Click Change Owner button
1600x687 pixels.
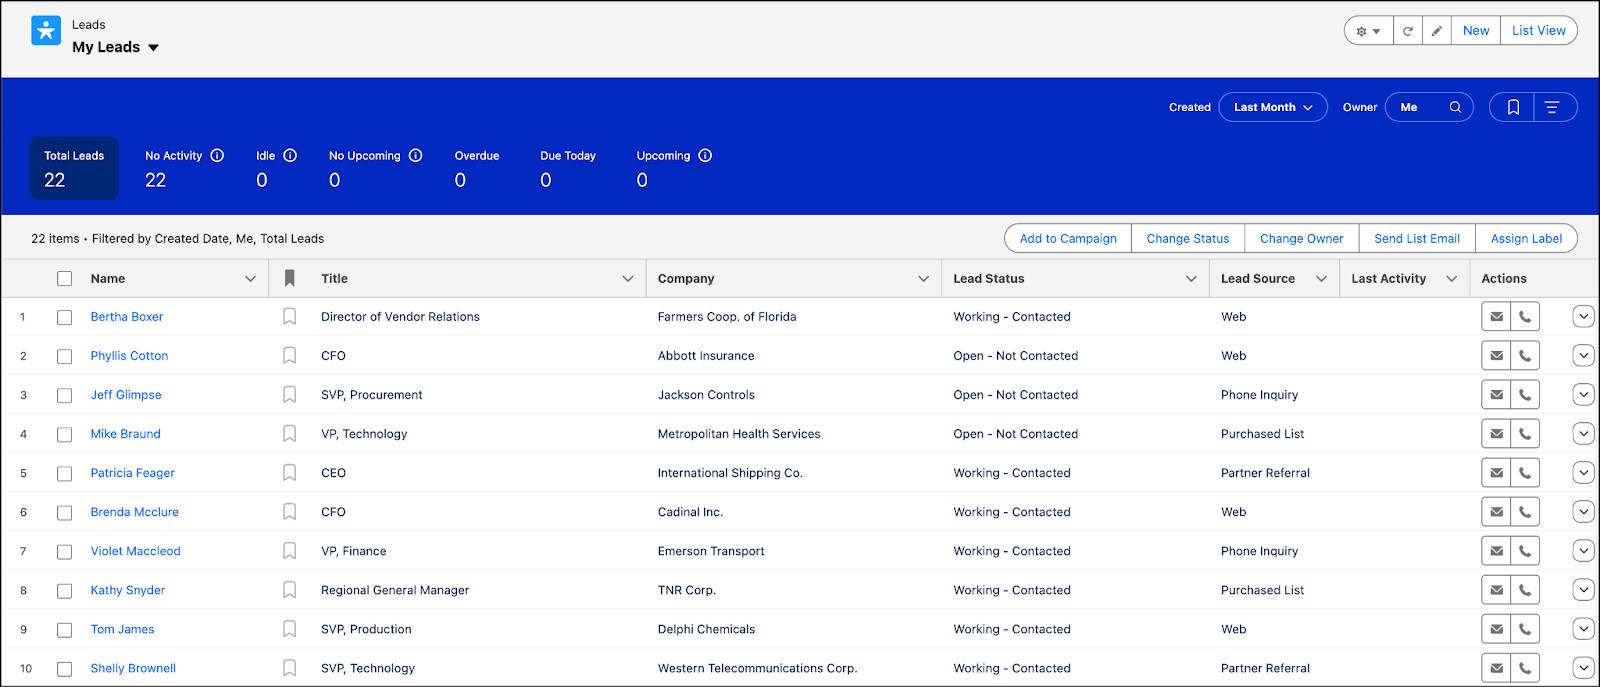[x=1302, y=238]
